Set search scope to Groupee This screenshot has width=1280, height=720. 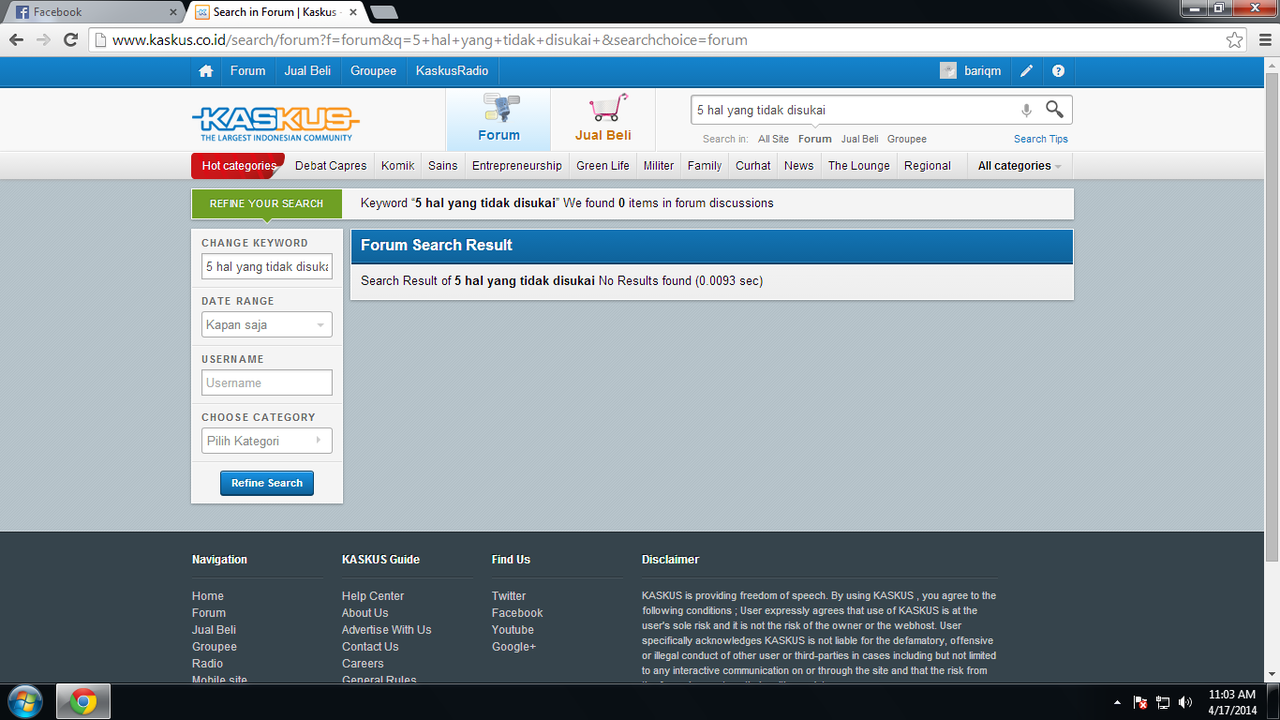point(907,139)
